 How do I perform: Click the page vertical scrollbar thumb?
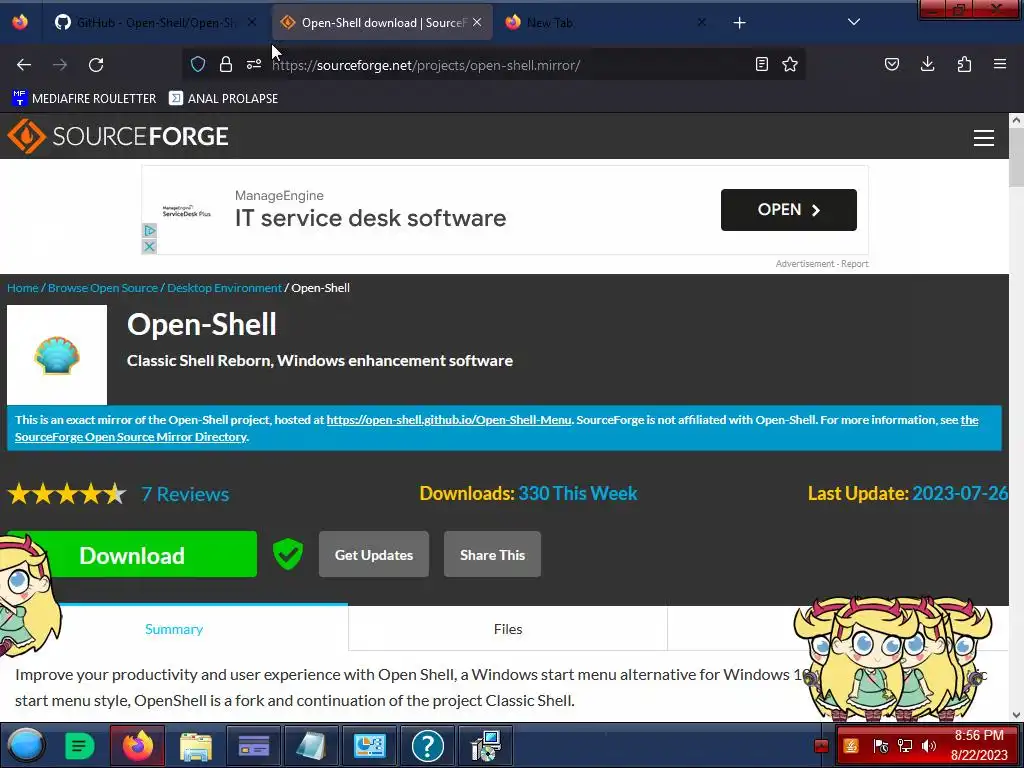coord(1016,157)
